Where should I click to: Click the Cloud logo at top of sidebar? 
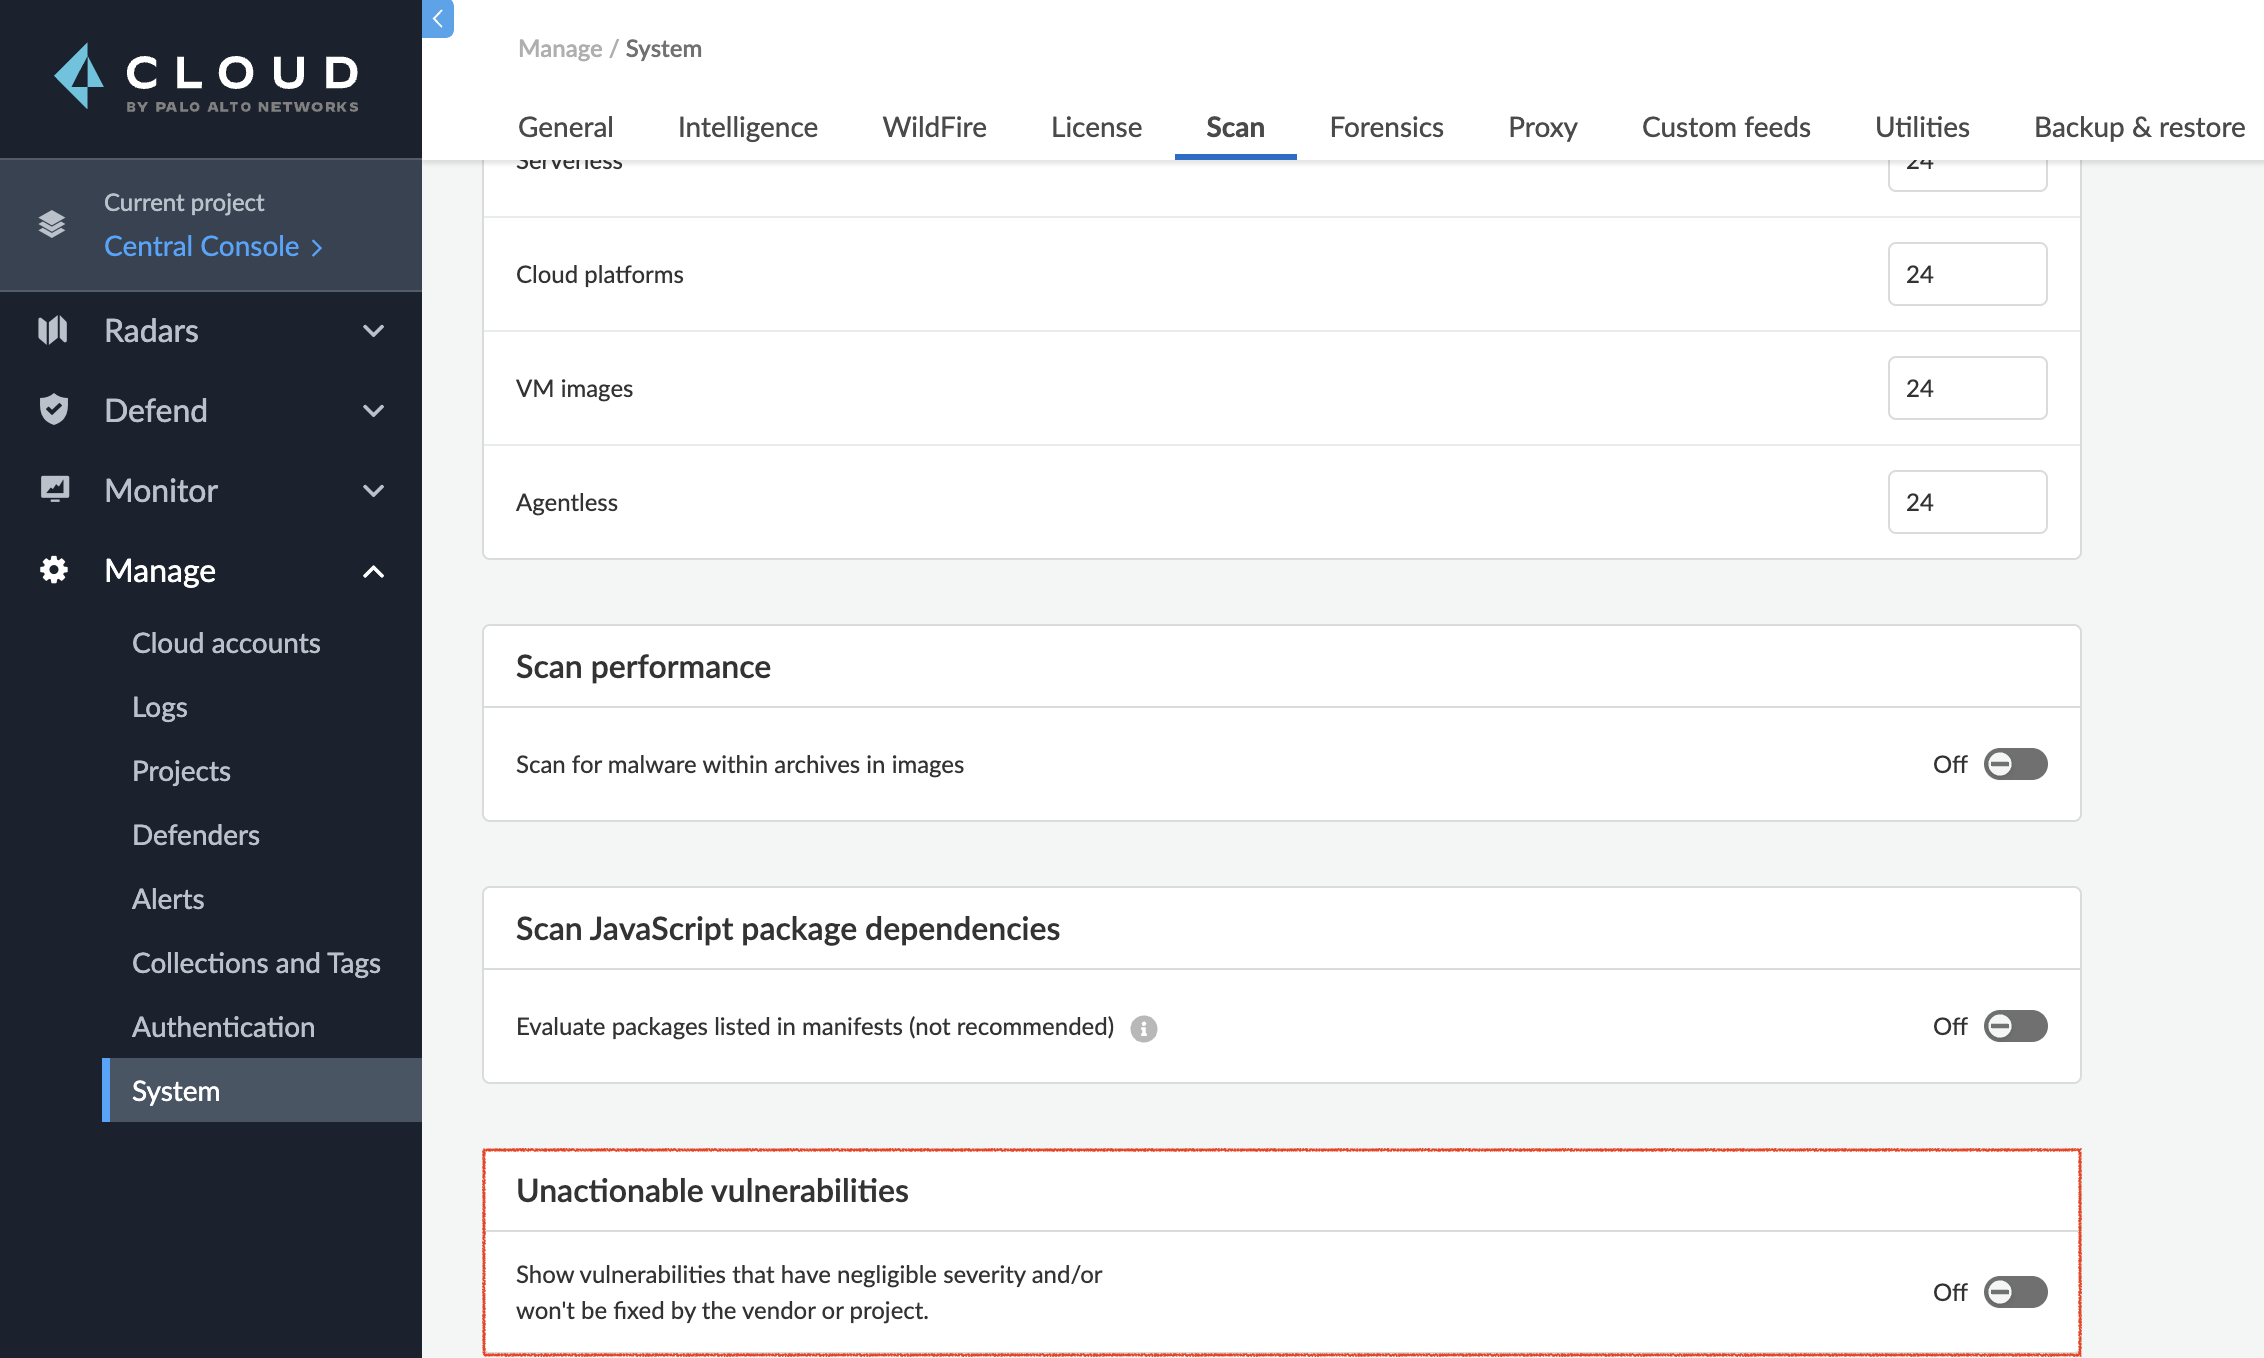tap(207, 77)
